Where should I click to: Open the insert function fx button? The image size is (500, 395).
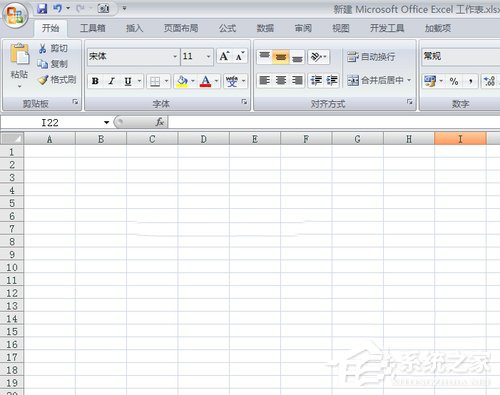click(160, 122)
